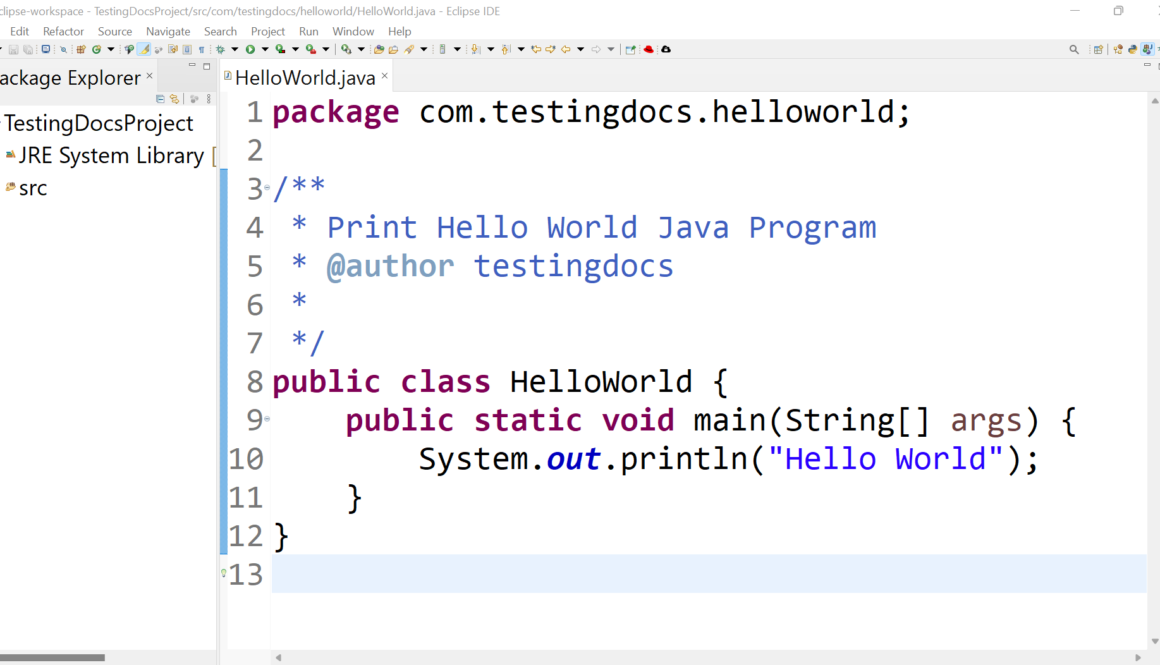Open the Navigate menu
Screen dimensions: 1160x665
pos(167,31)
